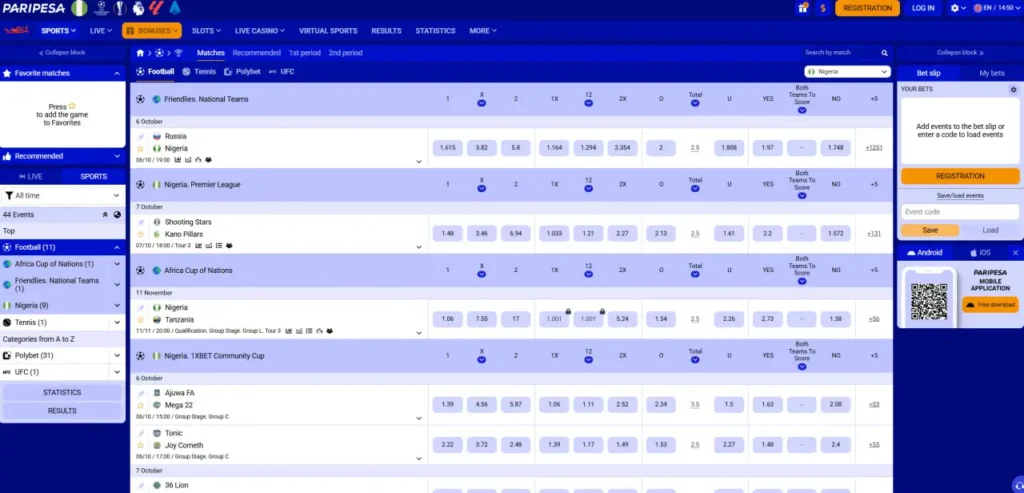Click the Event code input field
The image size is (1024, 493).
[x=960, y=212]
